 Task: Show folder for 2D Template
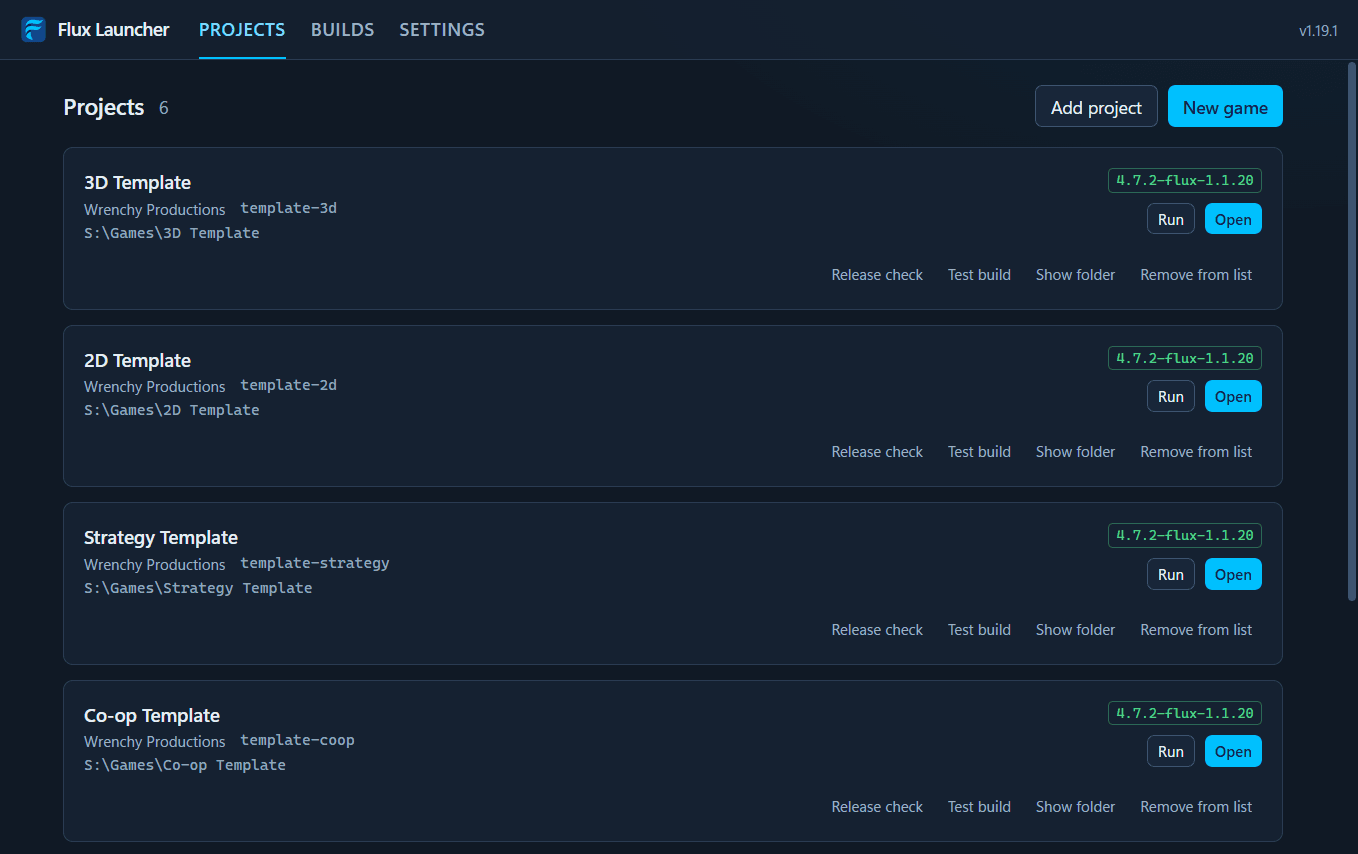click(x=1075, y=452)
